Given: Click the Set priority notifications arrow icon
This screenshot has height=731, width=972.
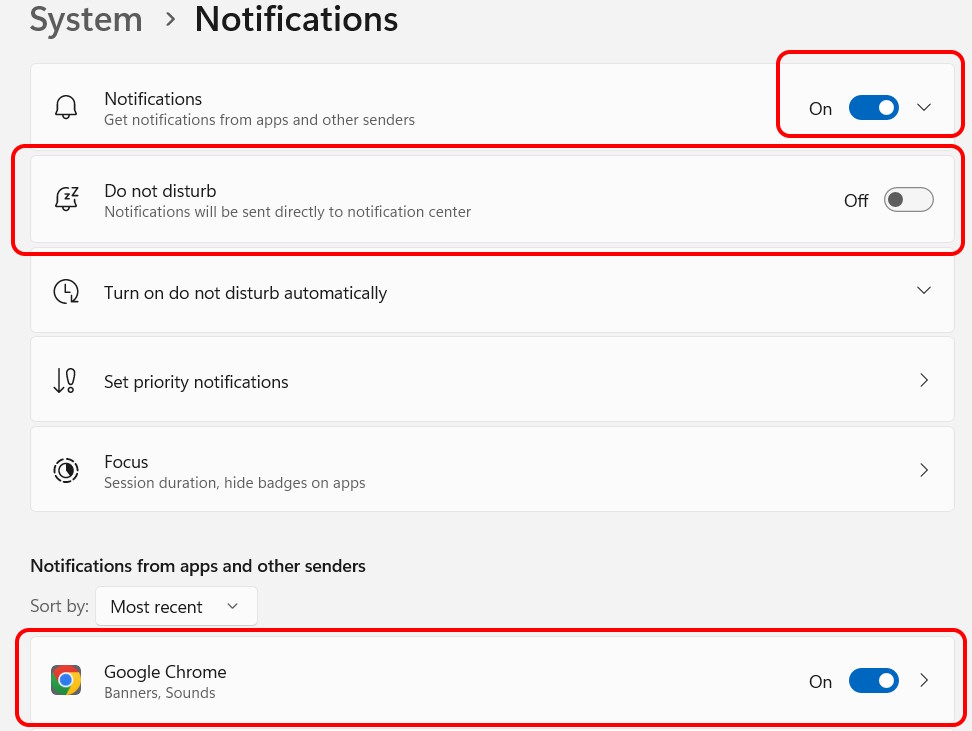Looking at the screenshot, I should [64, 381].
